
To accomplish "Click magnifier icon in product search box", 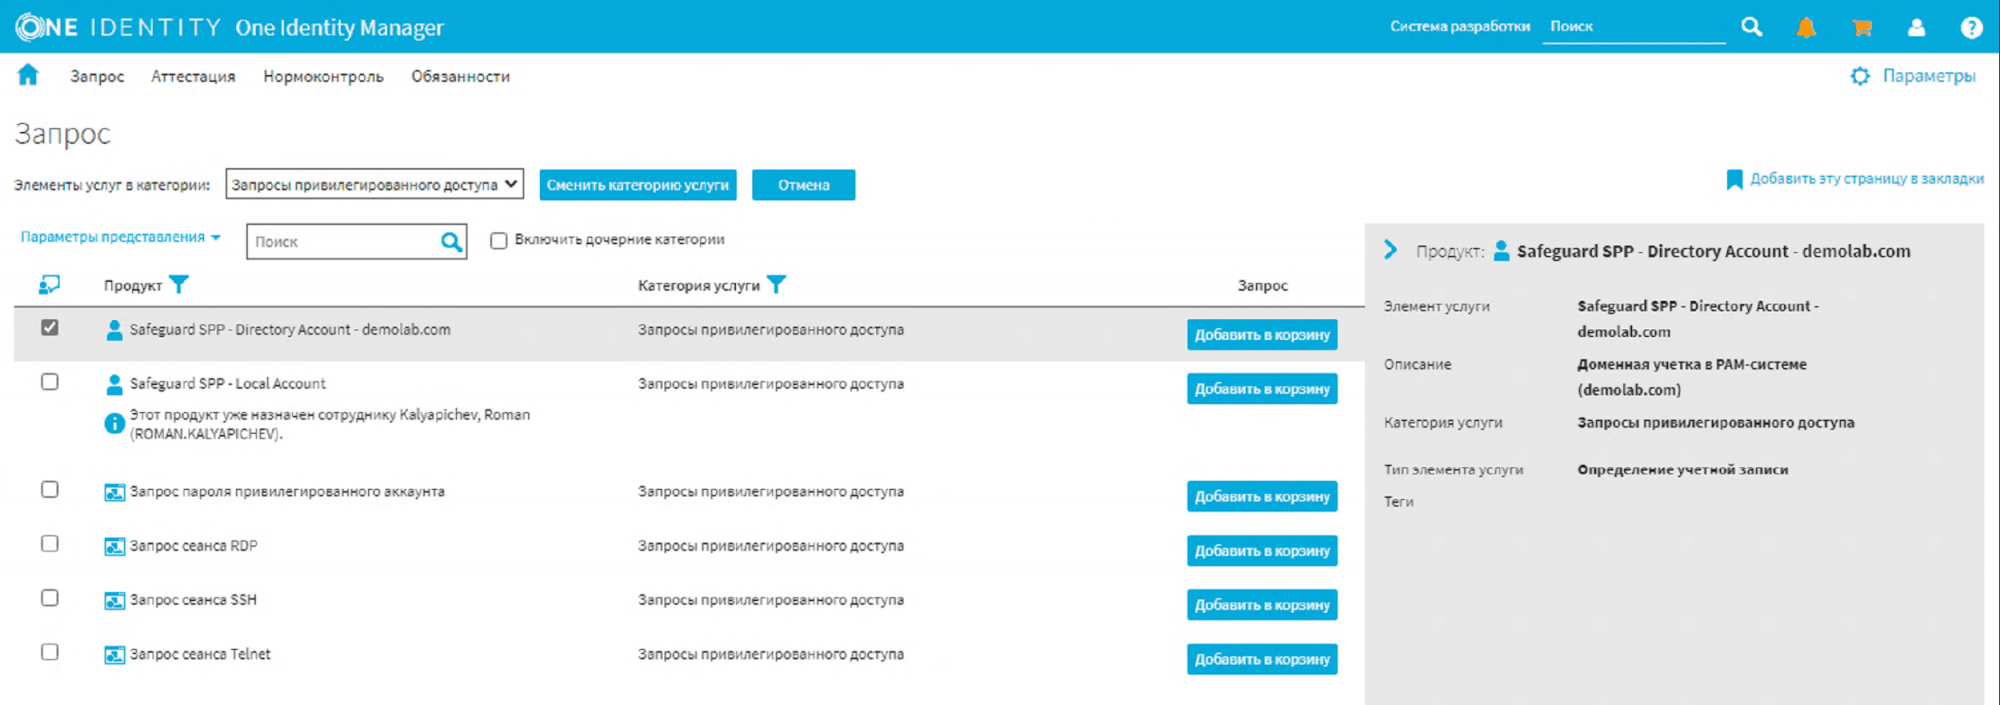I will point(452,241).
